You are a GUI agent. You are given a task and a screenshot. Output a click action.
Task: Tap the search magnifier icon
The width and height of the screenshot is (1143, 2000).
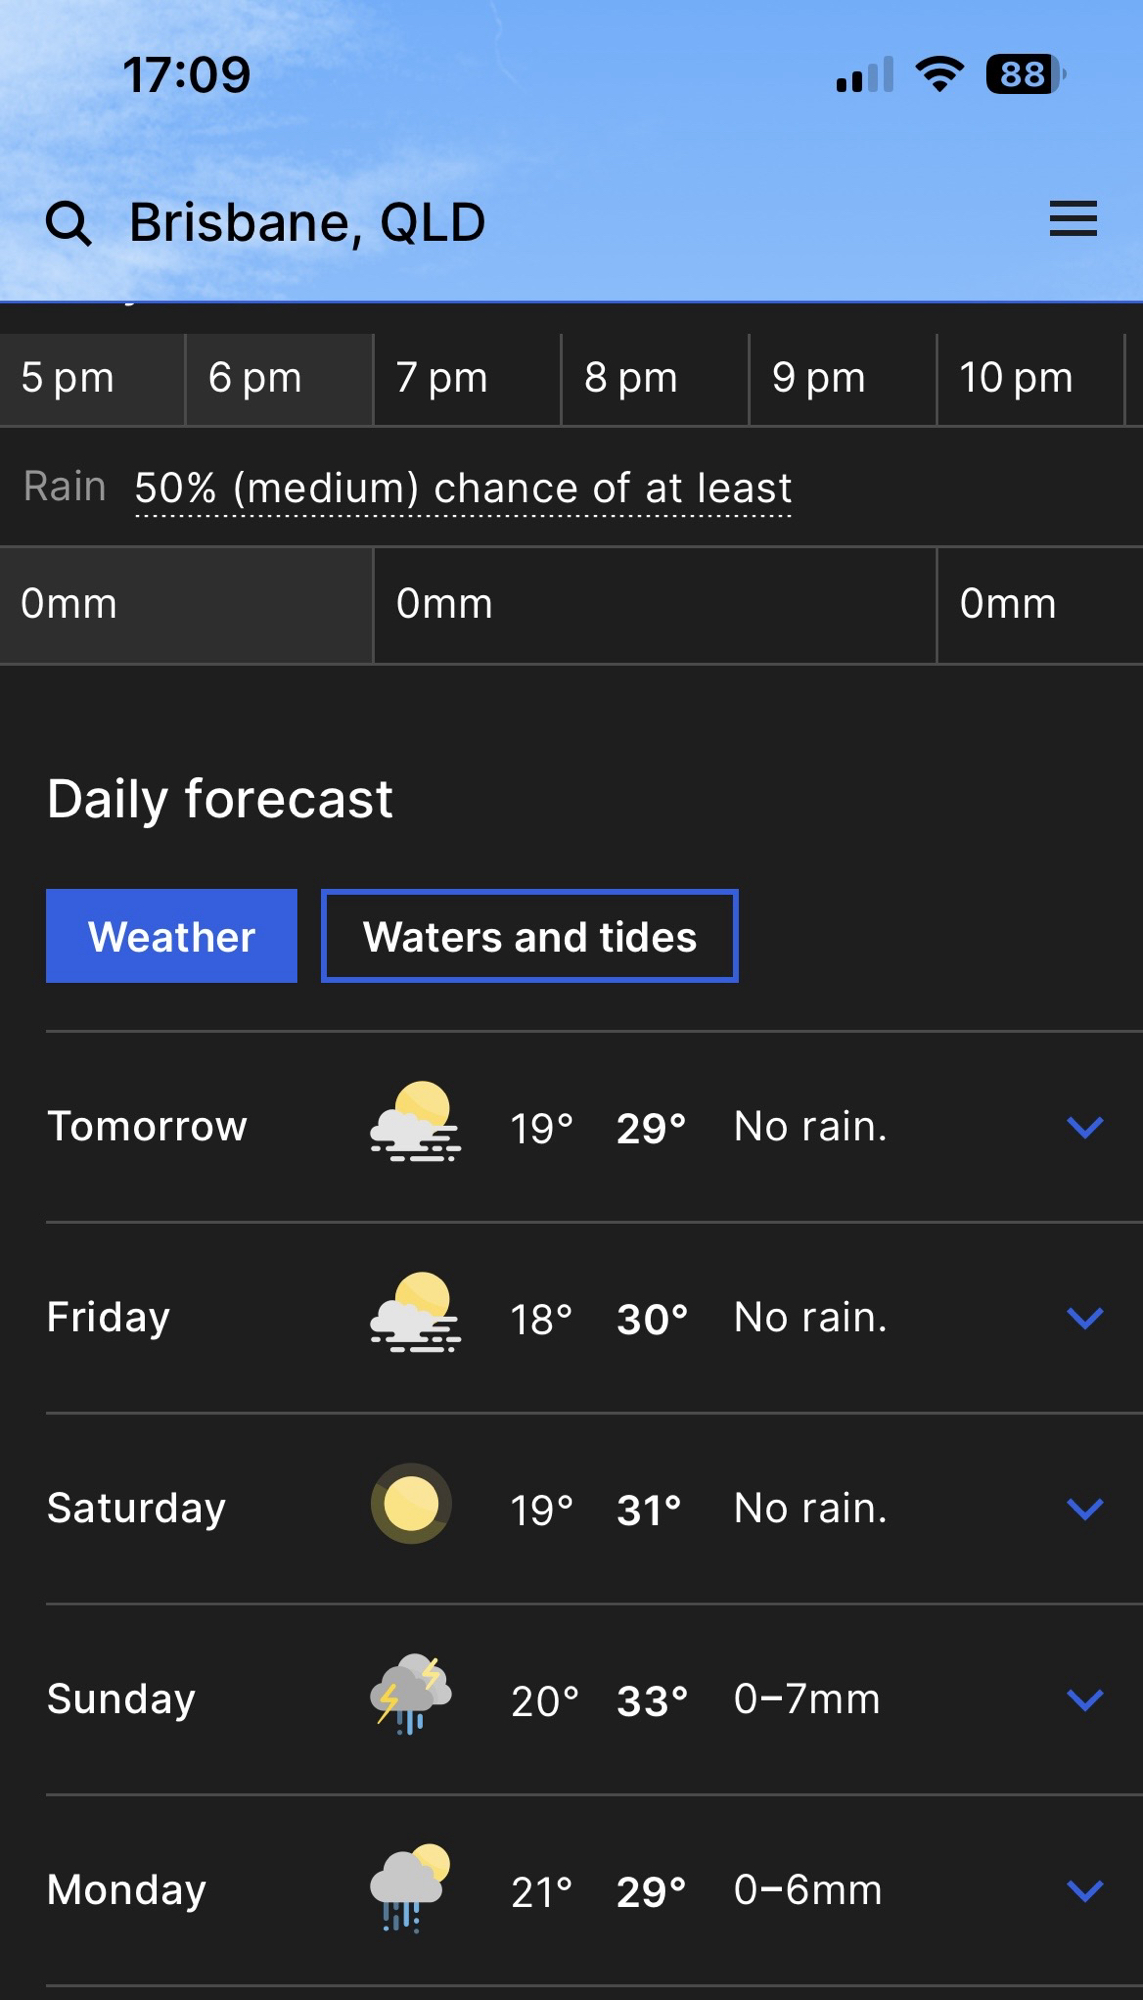point(68,223)
